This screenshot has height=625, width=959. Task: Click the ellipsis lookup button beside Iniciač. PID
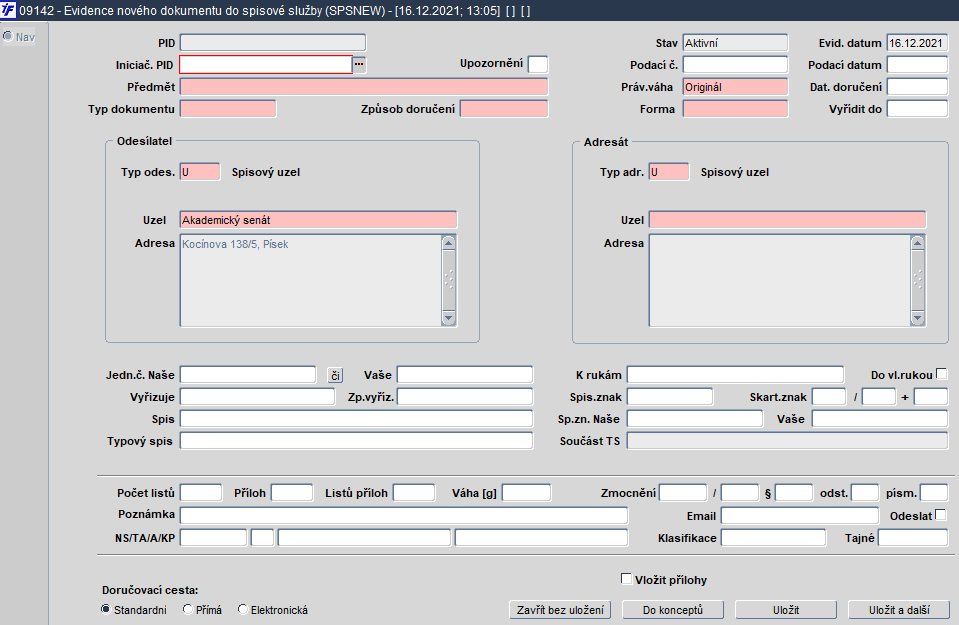coord(359,65)
